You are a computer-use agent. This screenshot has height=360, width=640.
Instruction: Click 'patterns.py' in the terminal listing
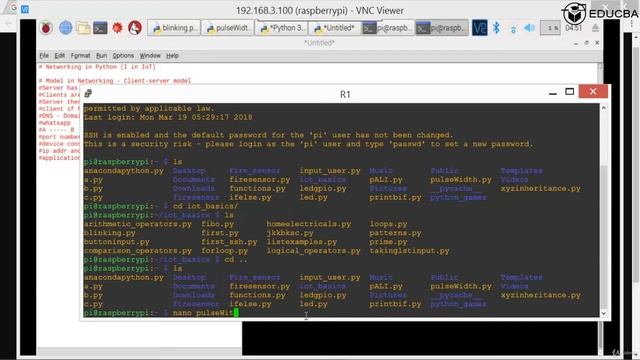(x=395, y=233)
